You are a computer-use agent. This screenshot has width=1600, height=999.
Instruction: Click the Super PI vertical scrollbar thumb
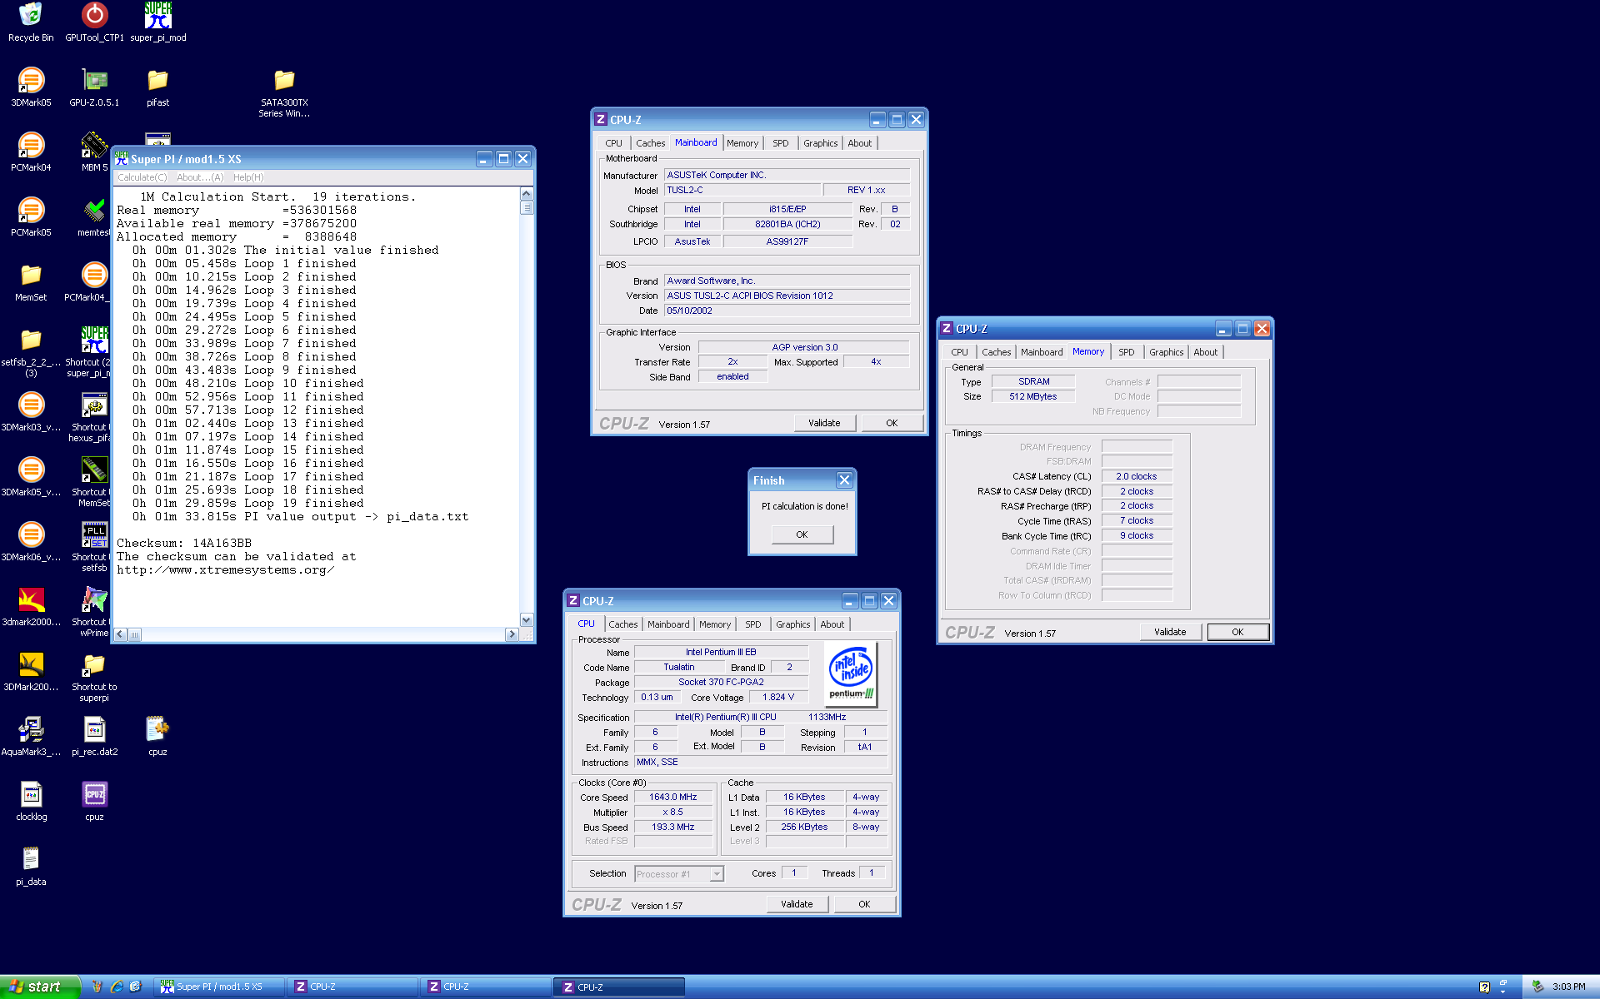coord(527,208)
